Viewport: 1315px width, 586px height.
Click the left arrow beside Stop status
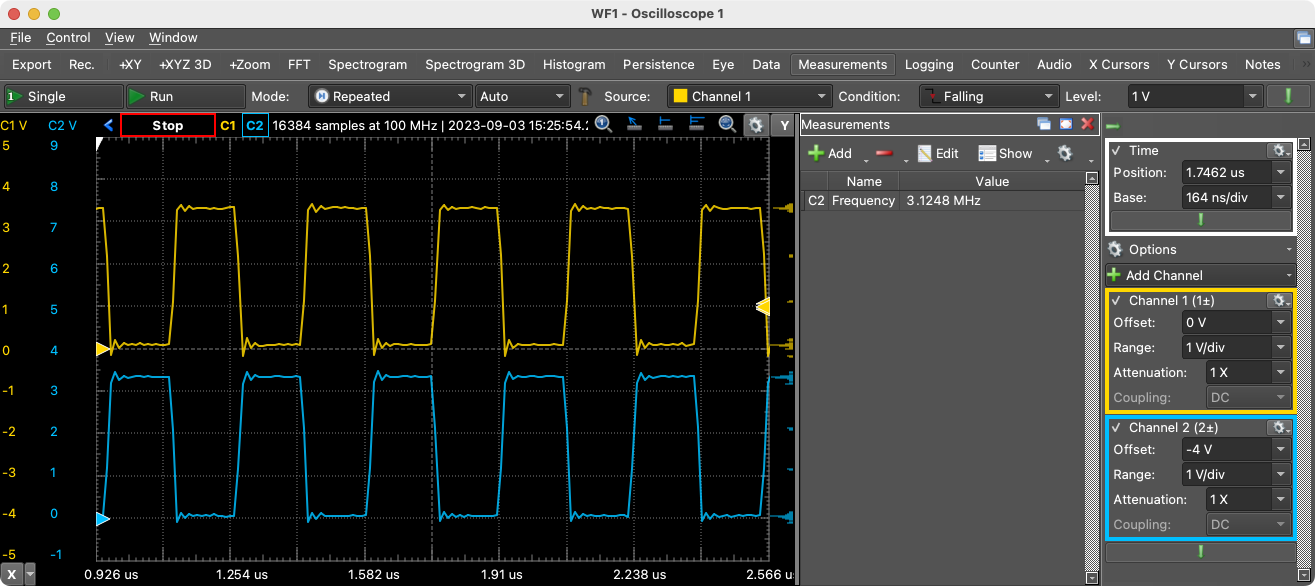coord(109,125)
